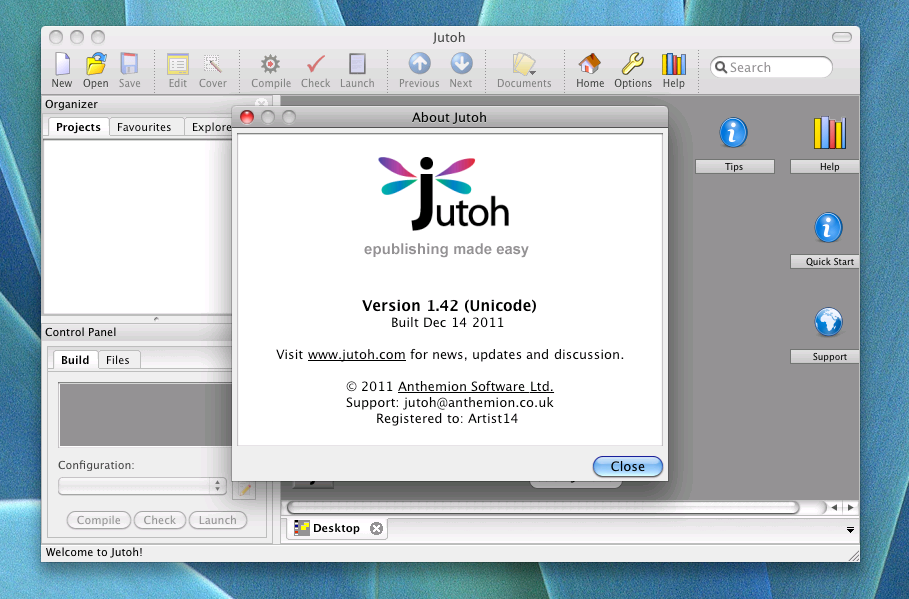Click the Launch button in Control Panel
Screen dimensions: 909x599
(x=217, y=520)
